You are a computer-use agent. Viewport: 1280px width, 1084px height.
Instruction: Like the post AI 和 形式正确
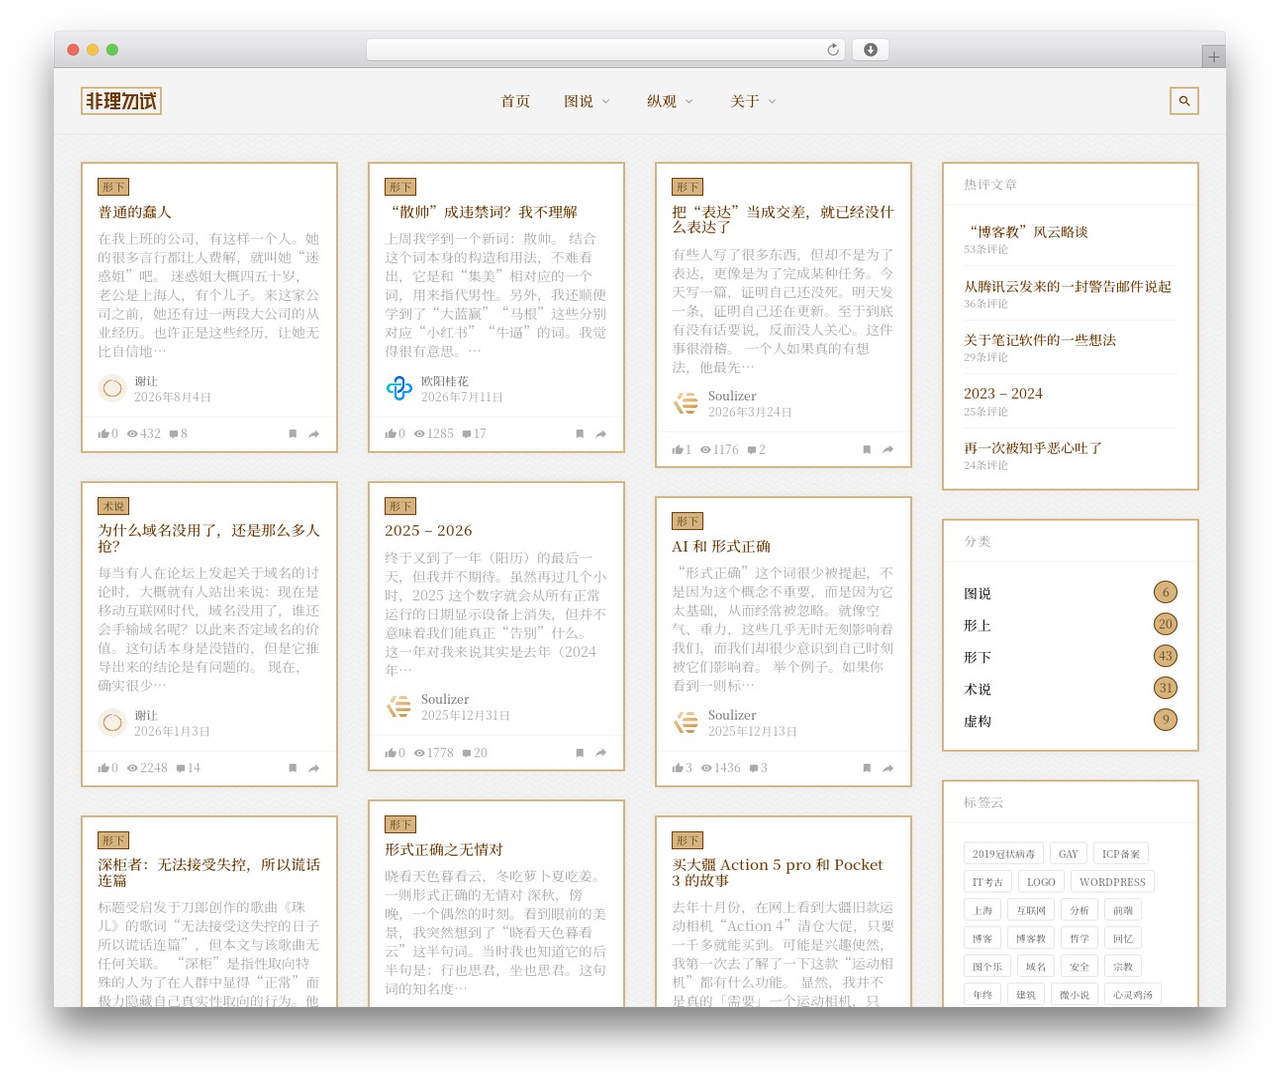(x=678, y=768)
